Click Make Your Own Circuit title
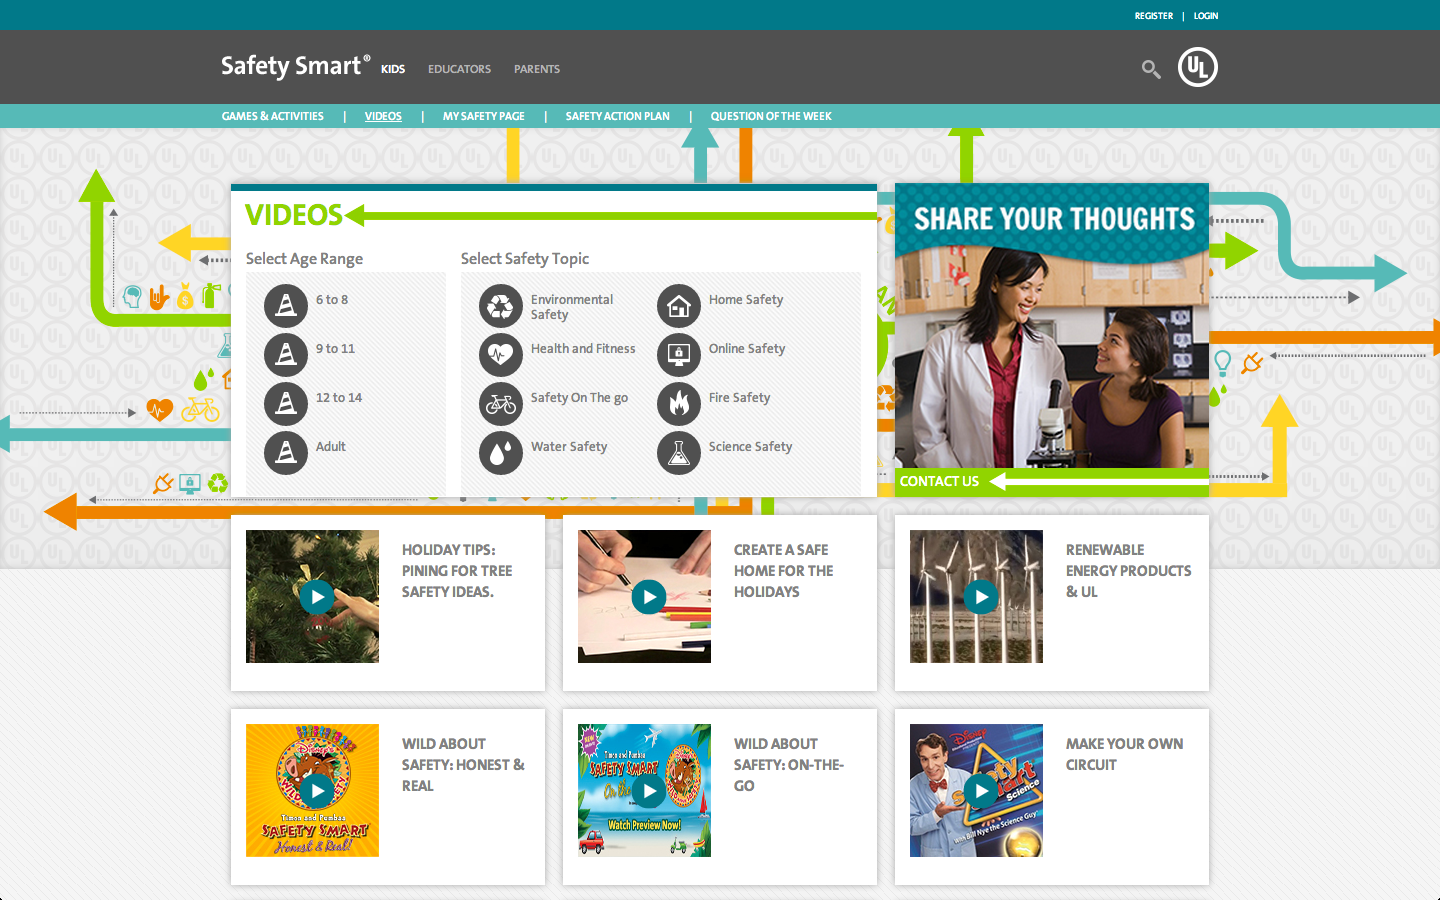This screenshot has height=900, width=1440. coord(1124,754)
